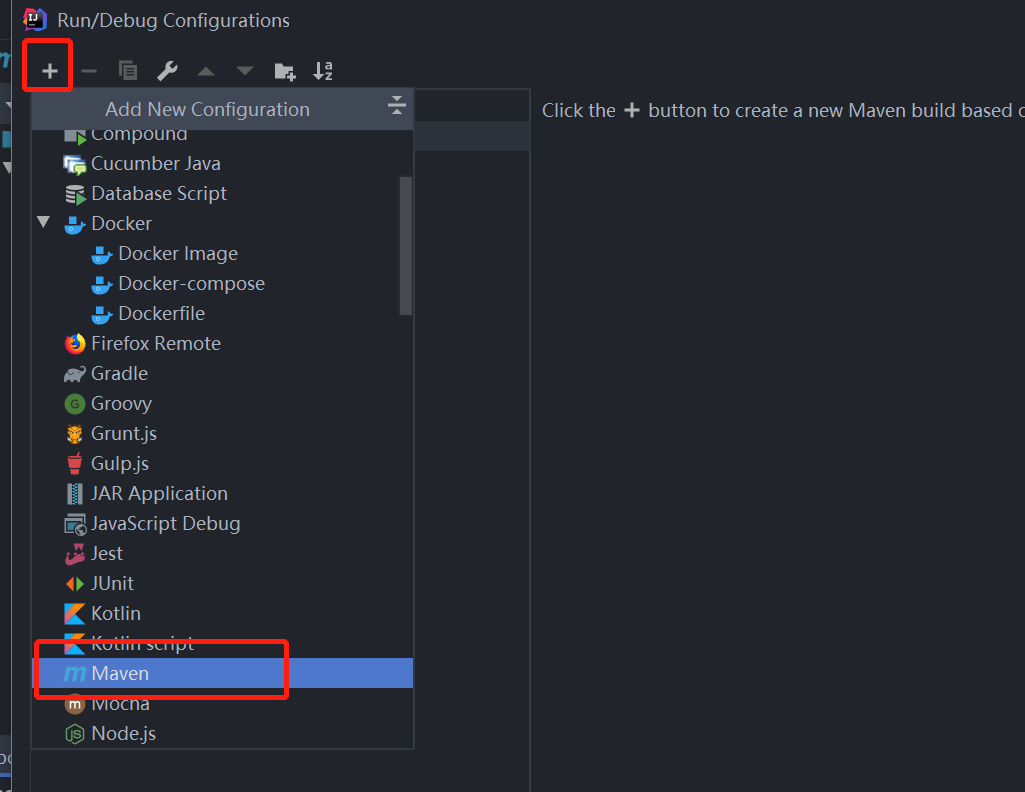The height and width of the screenshot is (792, 1025).
Task: Click the Maven m icon
Action: coord(75,674)
